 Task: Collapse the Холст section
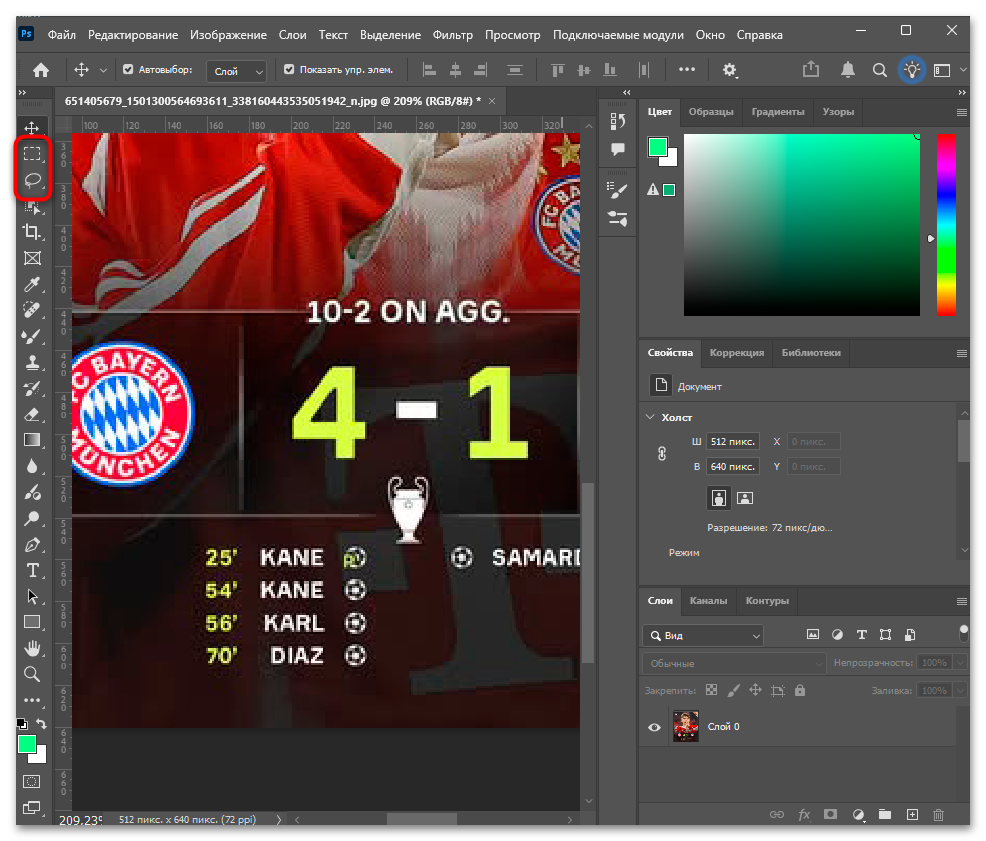650,417
